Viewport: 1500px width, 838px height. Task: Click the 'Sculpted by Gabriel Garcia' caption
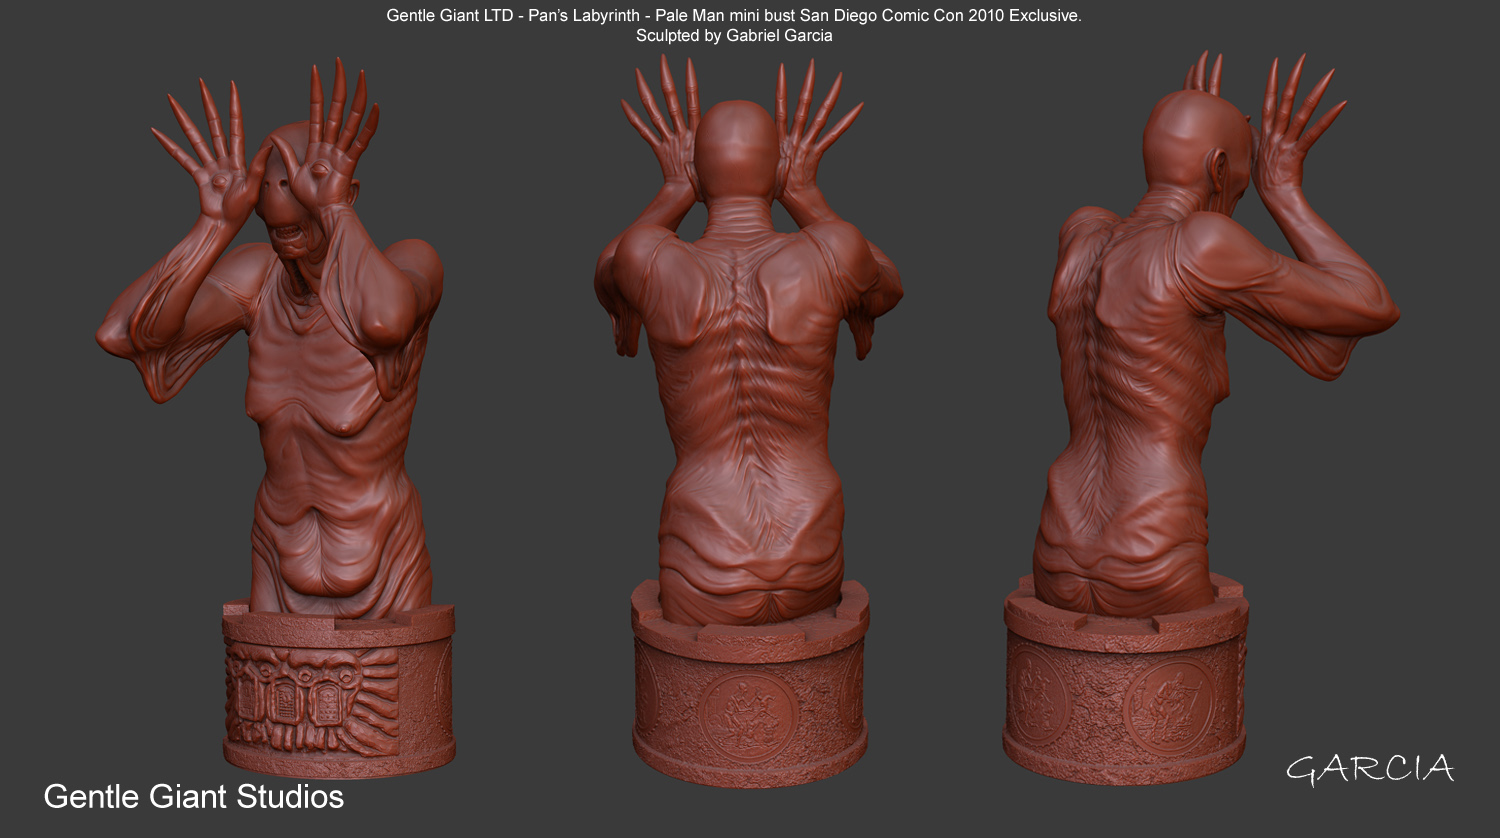pos(734,36)
